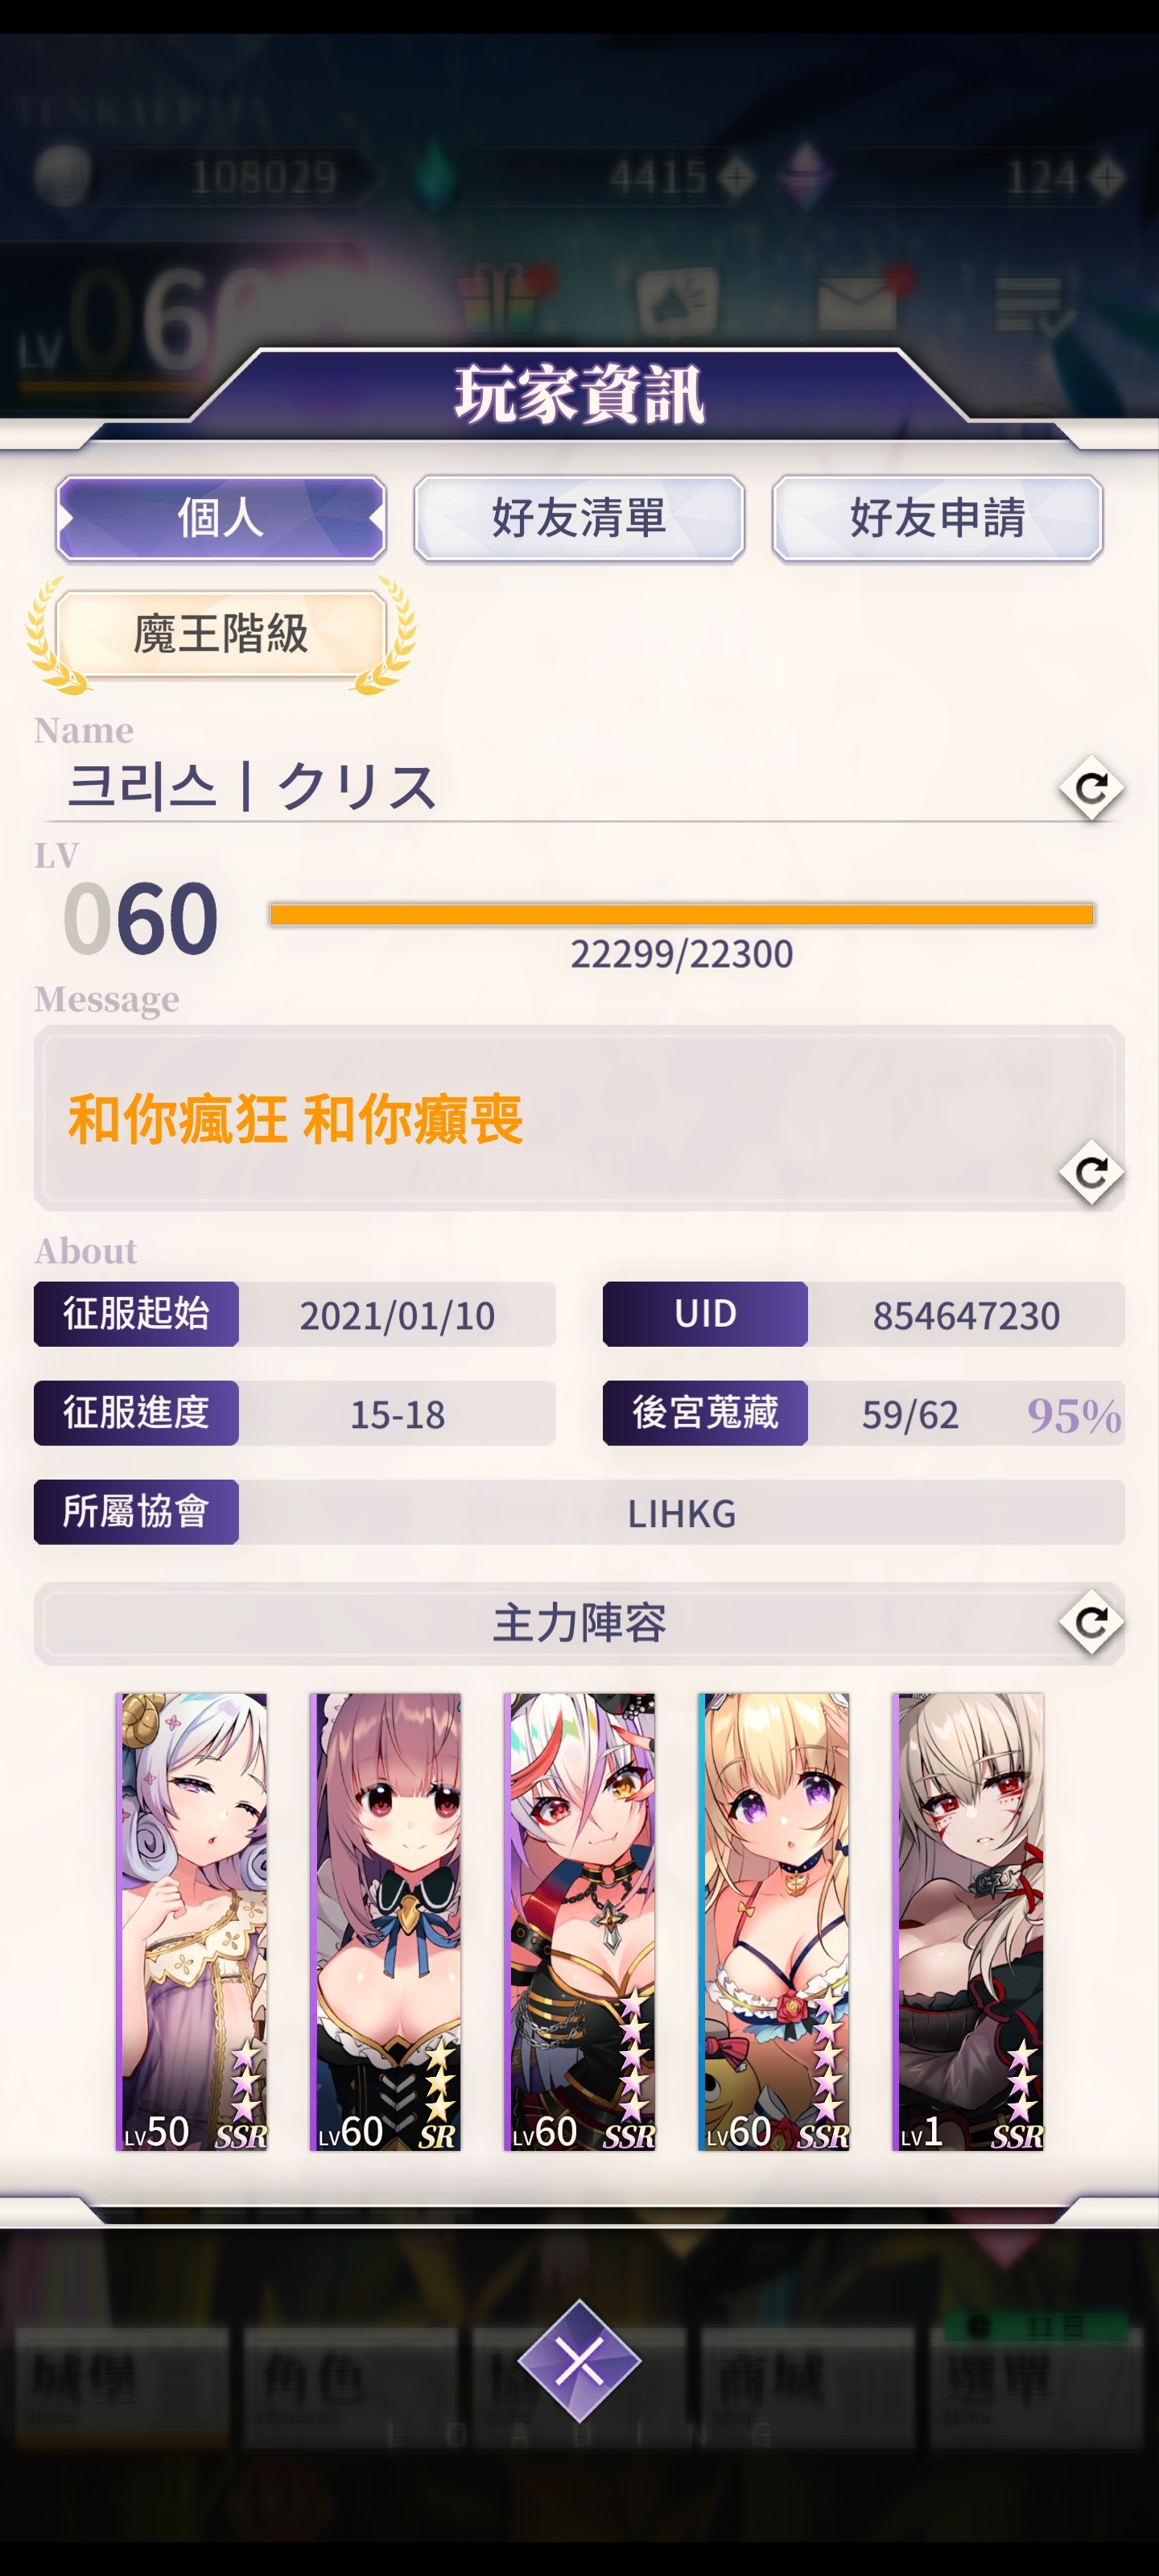Tap the UID number 854647230
The height and width of the screenshot is (2576, 1159).
[966, 1315]
